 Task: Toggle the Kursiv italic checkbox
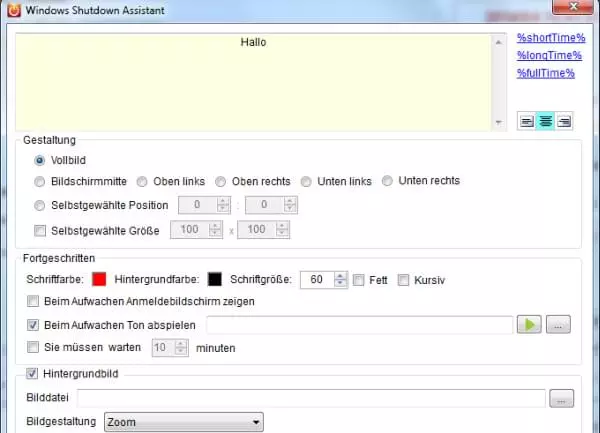click(x=403, y=280)
